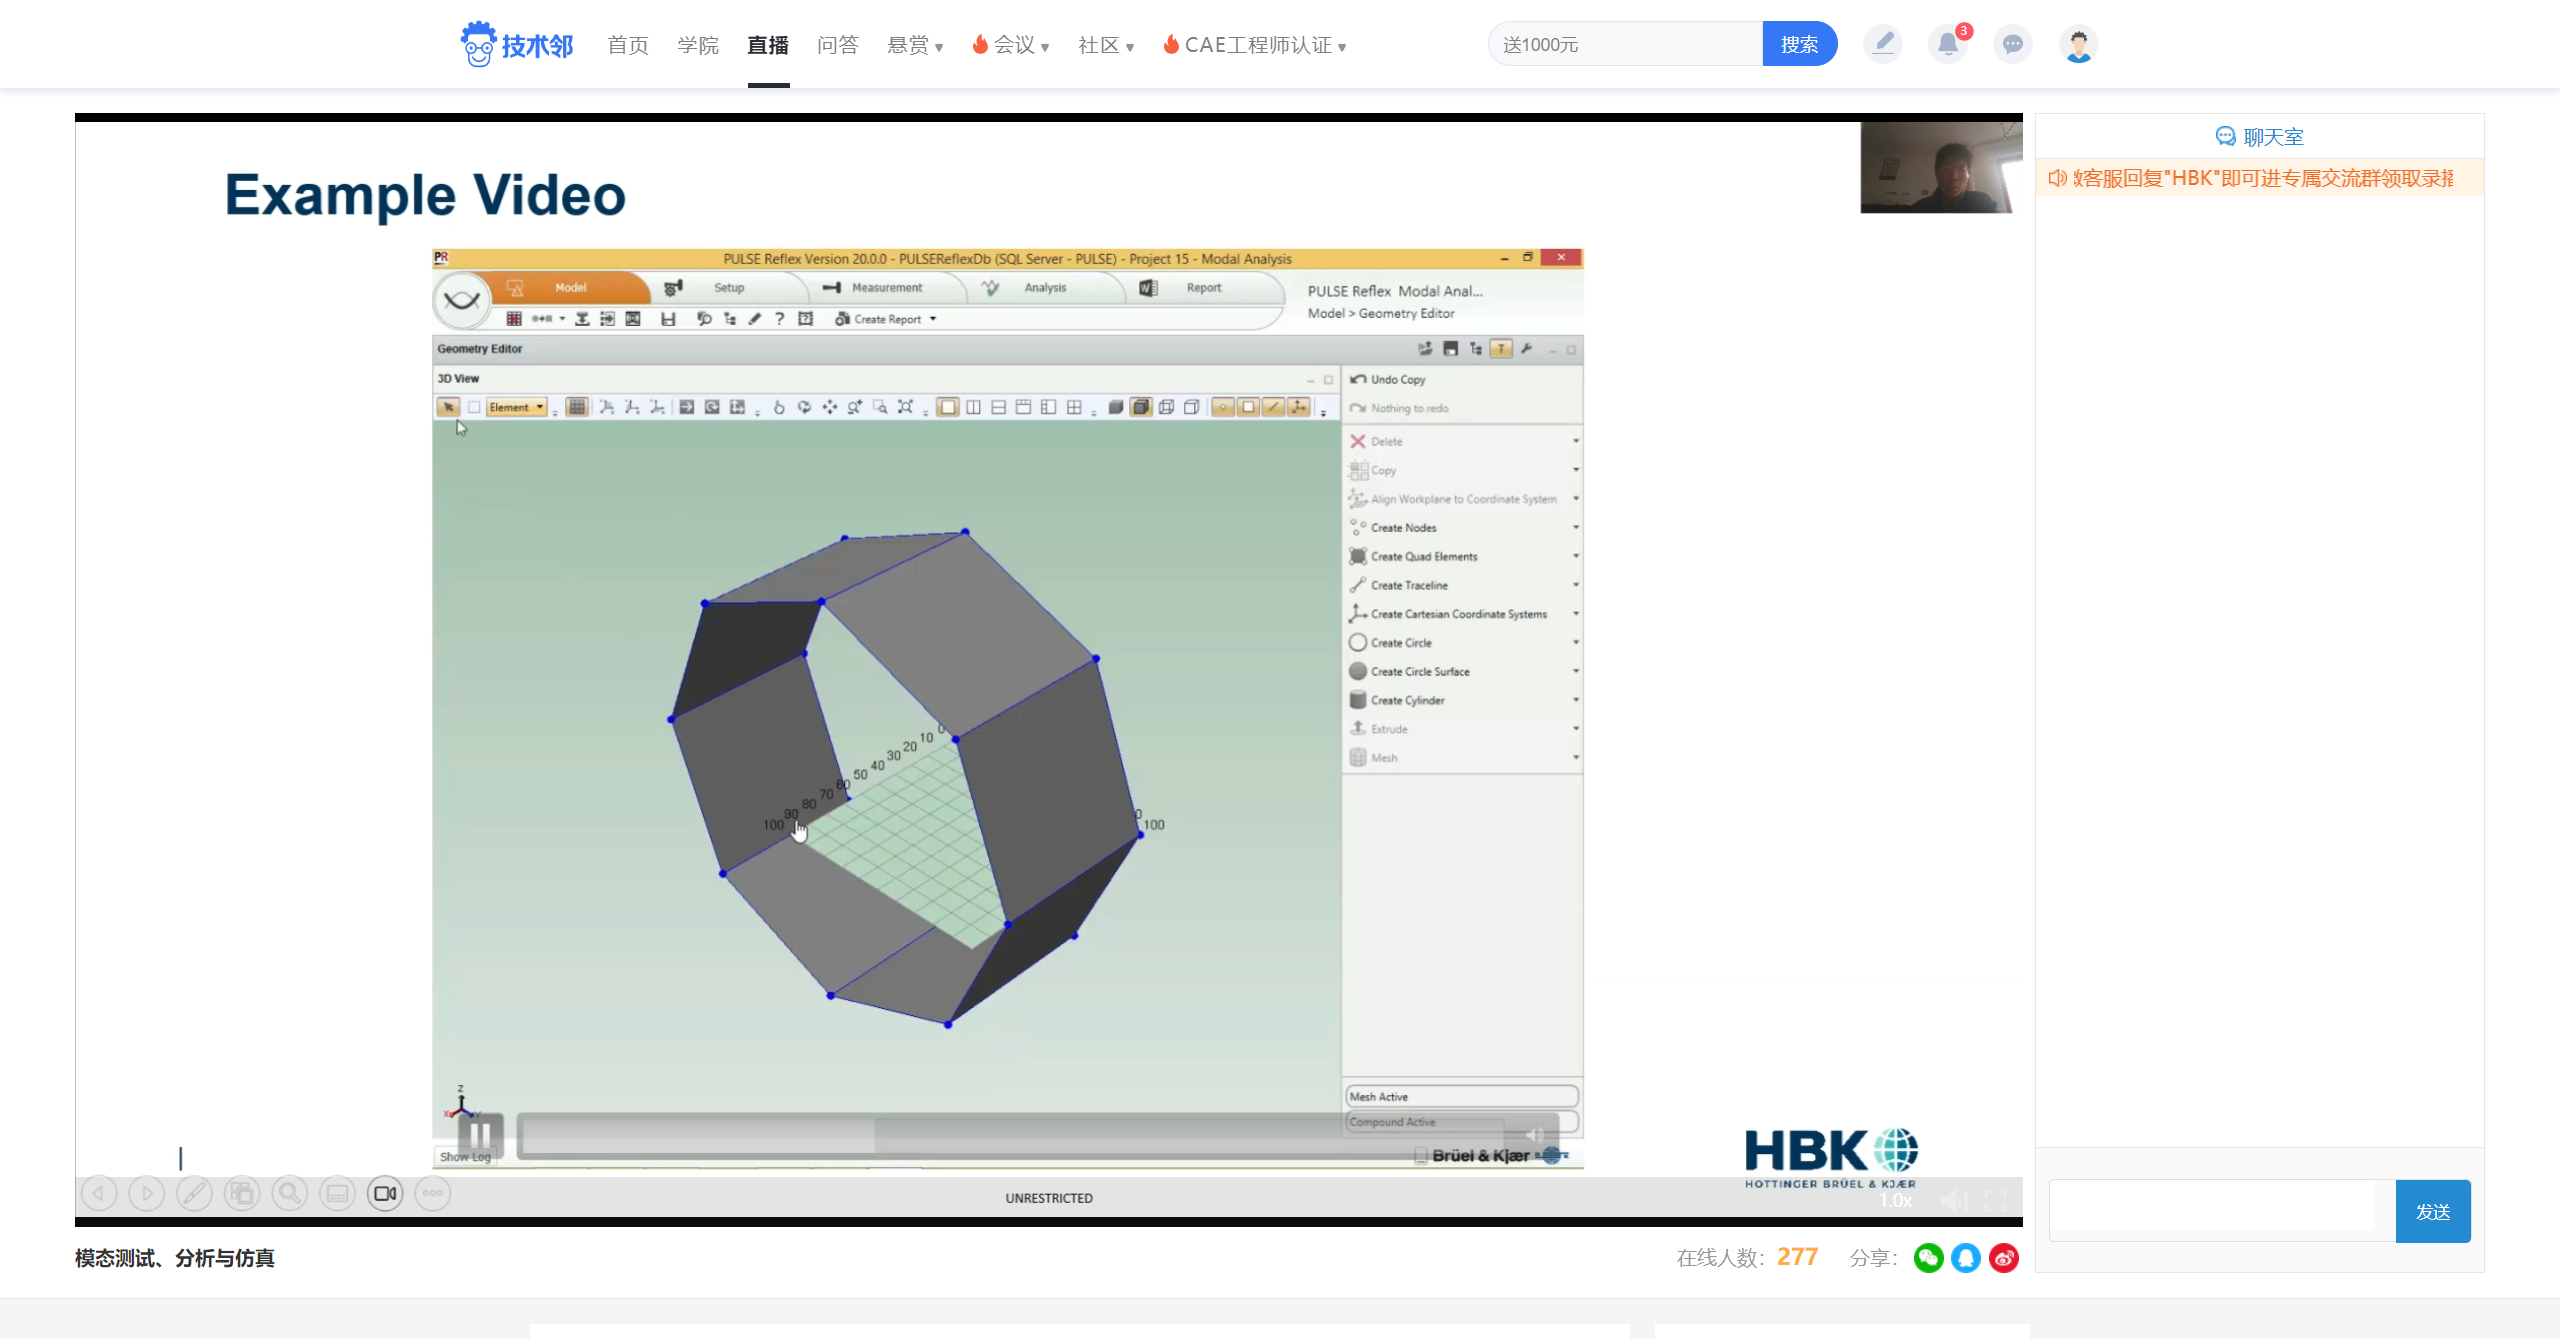This screenshot has height=1339, width=2560.
Task: Click the blue 搜索 search button
Action: [x=1799, y=44]
